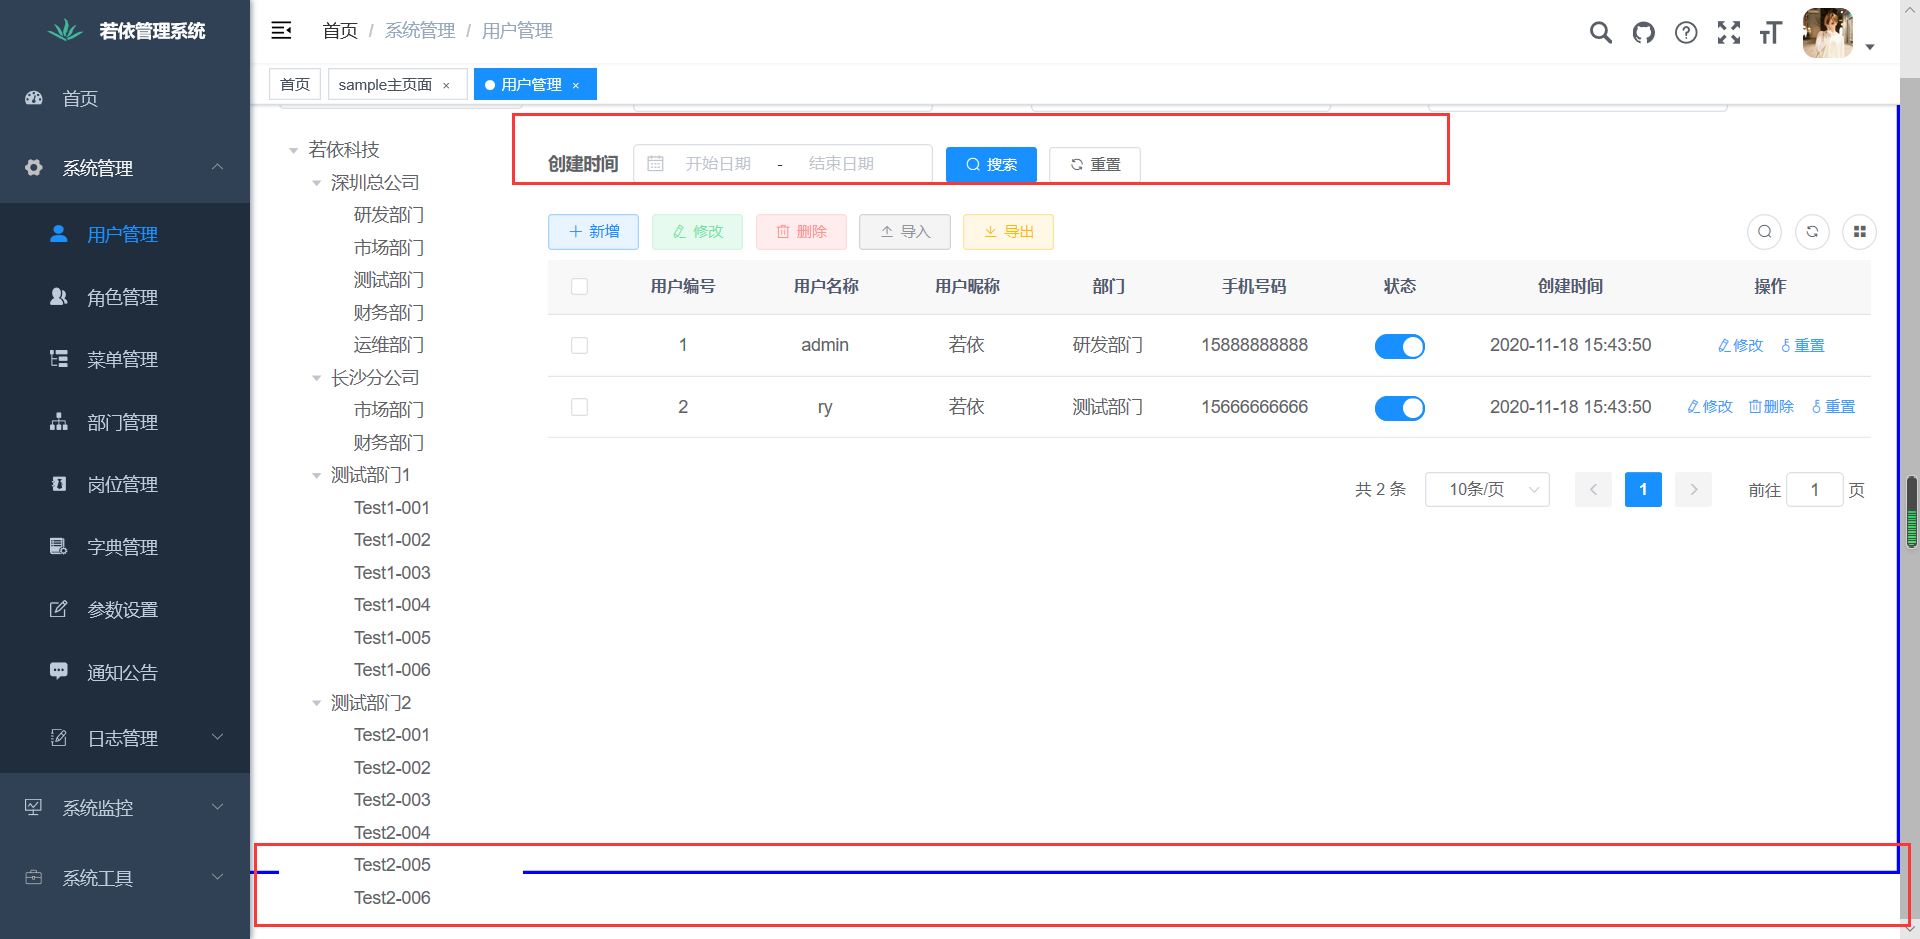Toggle the ry user status switch

point(1400,408)
